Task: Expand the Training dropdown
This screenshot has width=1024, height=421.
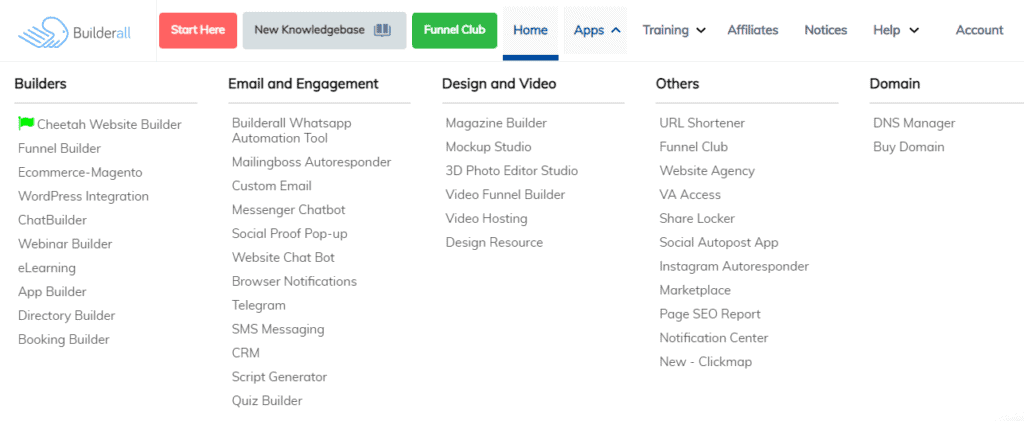Action: coord(701,30)
